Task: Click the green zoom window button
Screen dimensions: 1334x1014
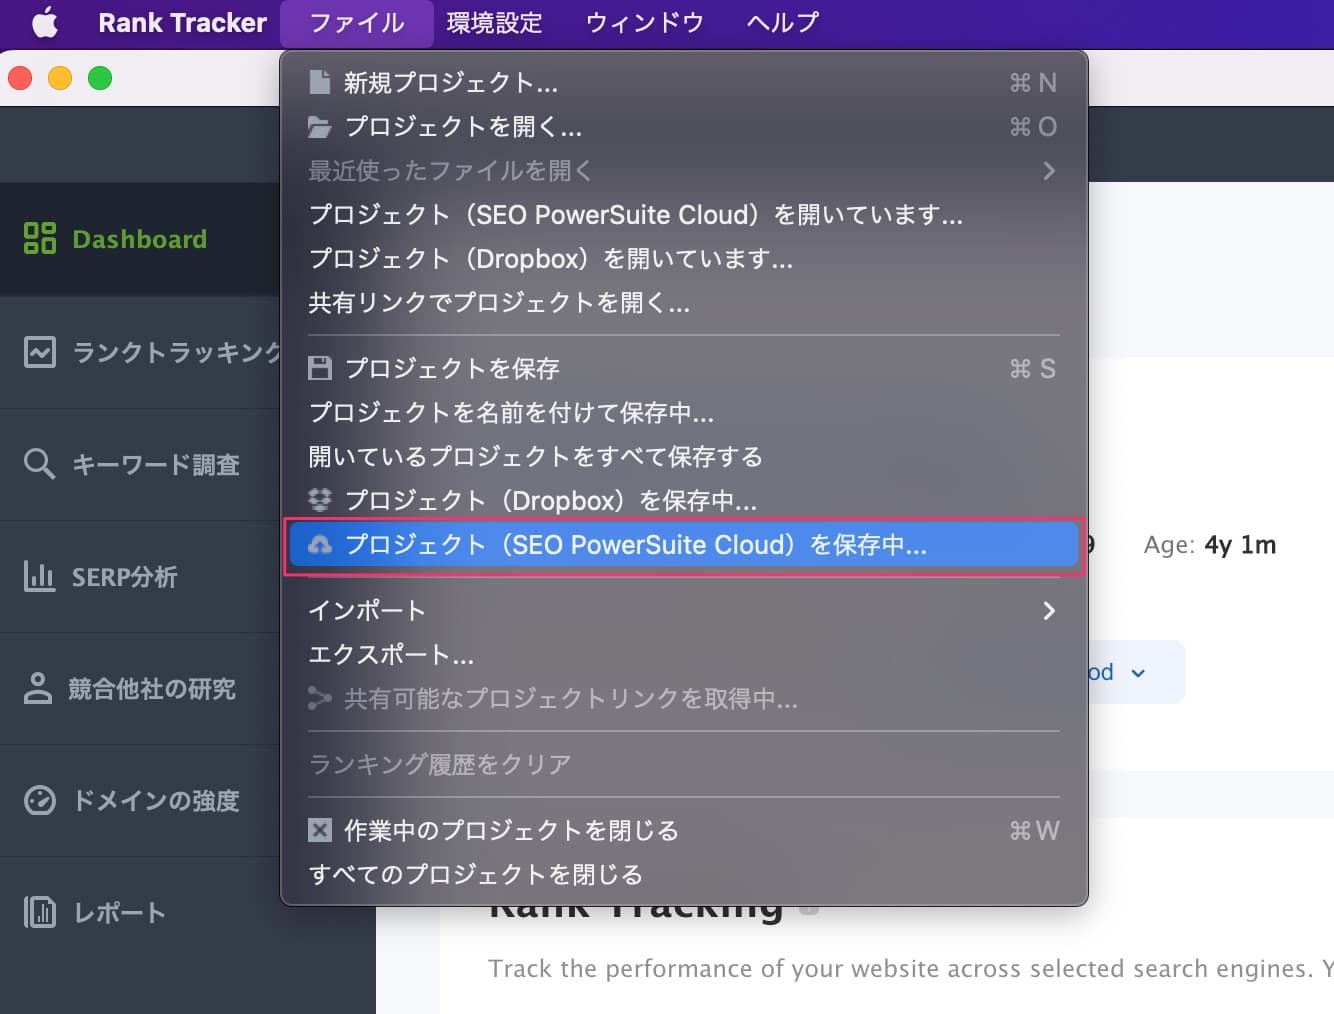Action: 100,78
